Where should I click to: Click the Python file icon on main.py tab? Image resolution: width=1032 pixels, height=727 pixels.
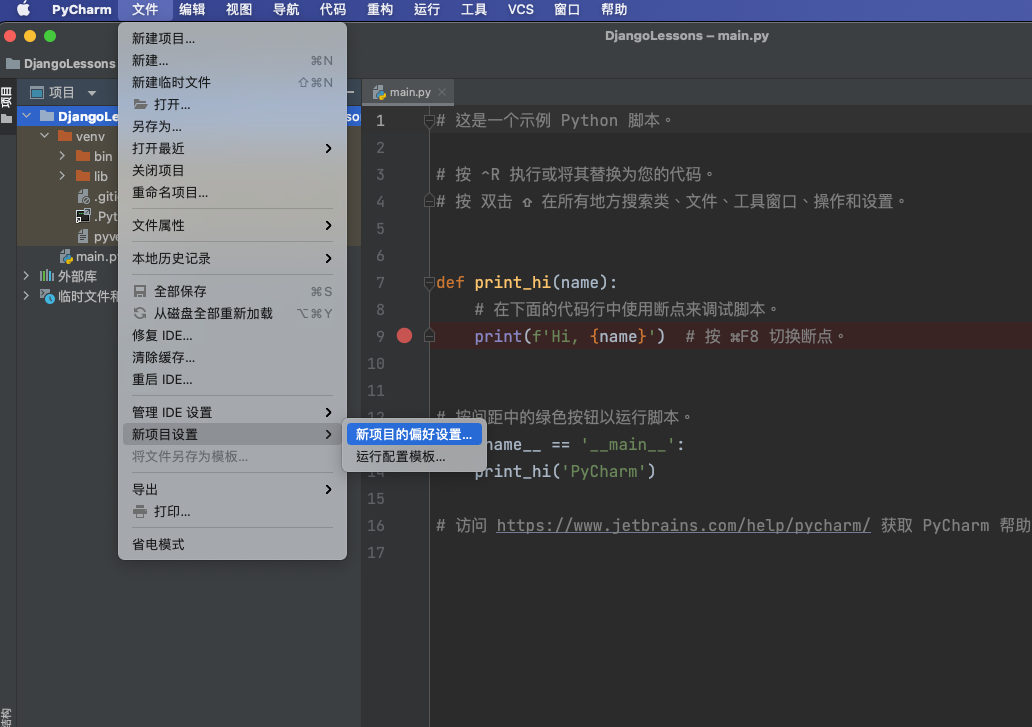(379, 92)
